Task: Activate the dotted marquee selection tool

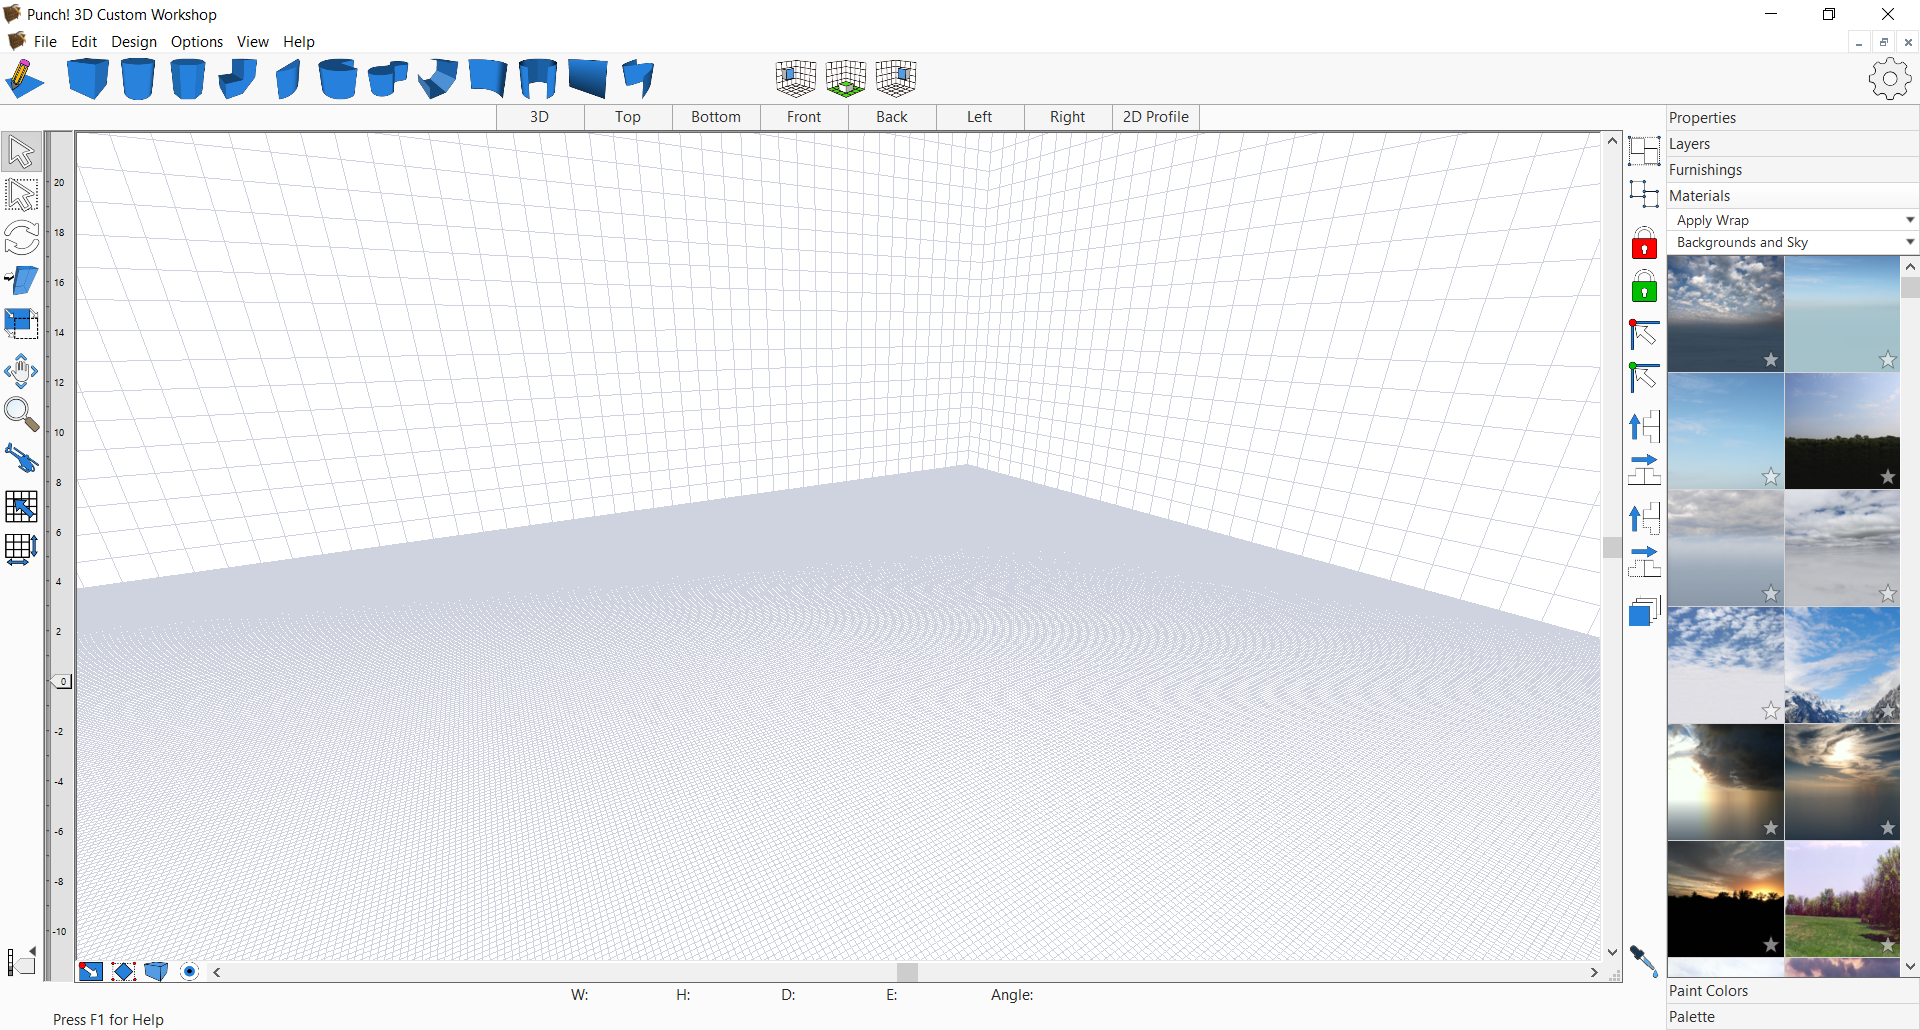Action: click(21, 195)
